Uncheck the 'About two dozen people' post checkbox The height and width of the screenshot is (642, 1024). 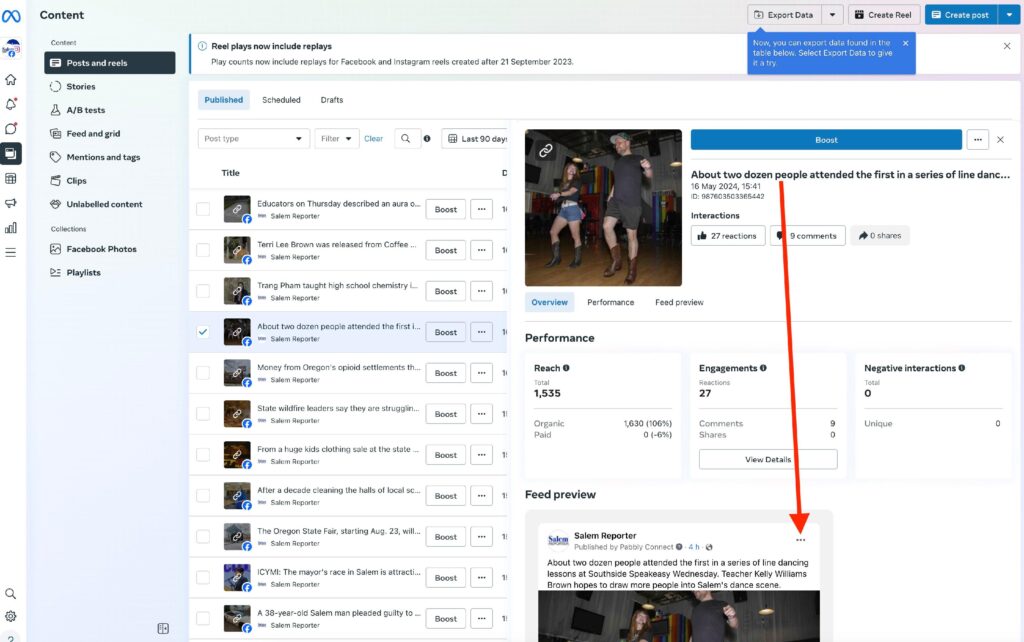(x=203, y=332)
